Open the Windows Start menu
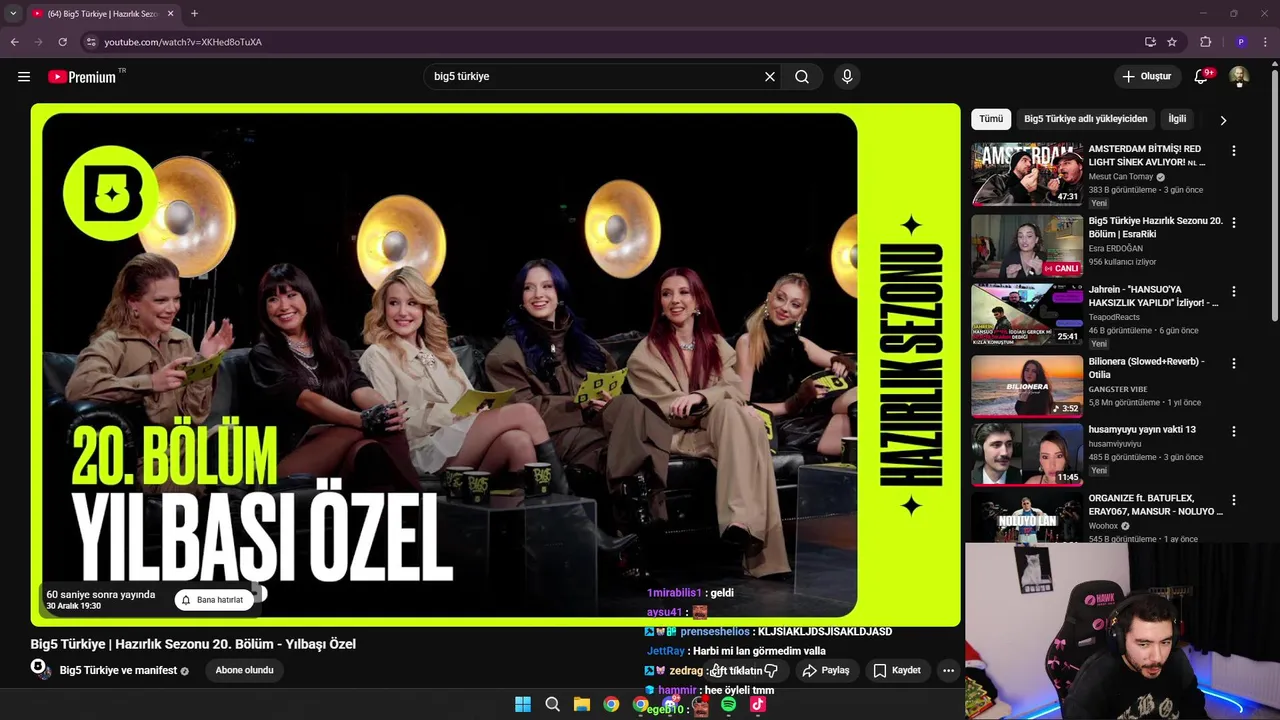 click(523, 705)
